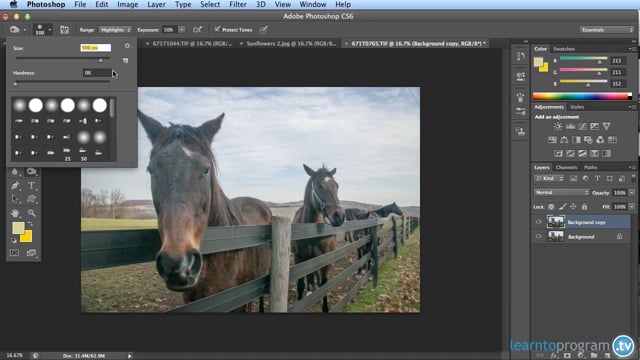Select the Zoom magnifier tool
Image resolution: width=640 pixels, height=360 pixels.
[x=31, y=213]
